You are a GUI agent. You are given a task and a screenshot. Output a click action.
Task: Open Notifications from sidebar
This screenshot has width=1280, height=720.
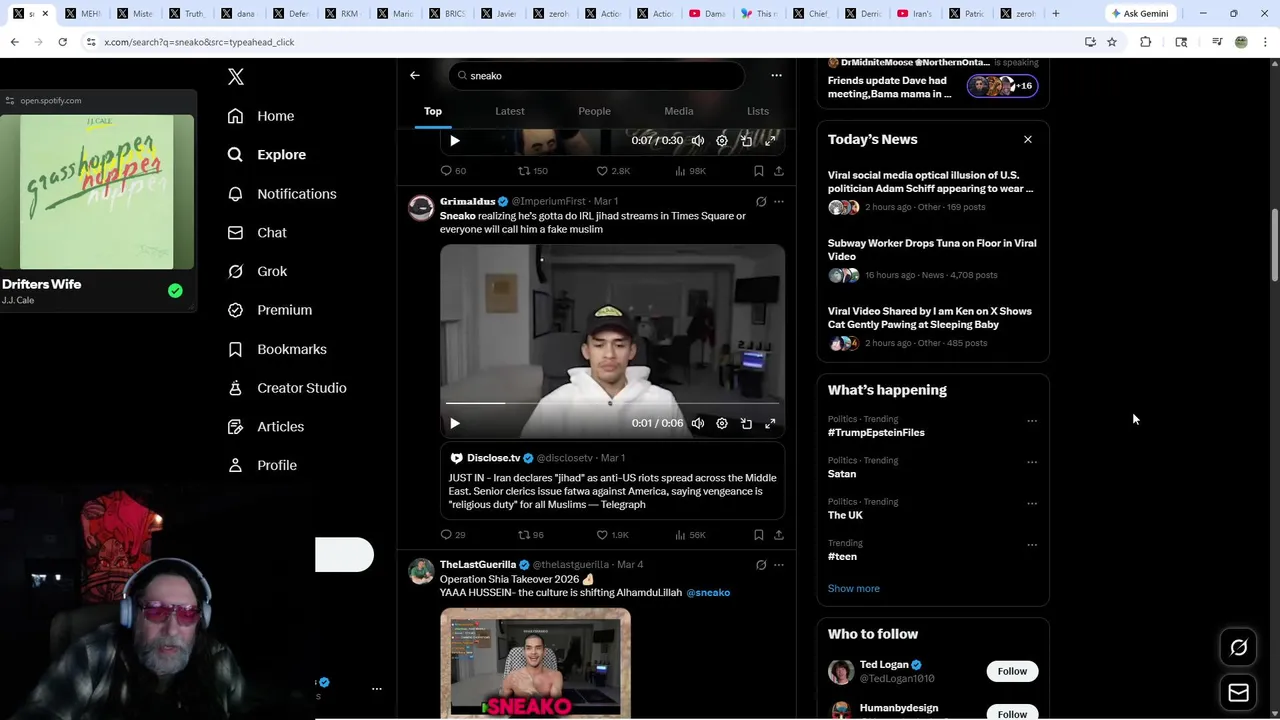click(282, 194)
